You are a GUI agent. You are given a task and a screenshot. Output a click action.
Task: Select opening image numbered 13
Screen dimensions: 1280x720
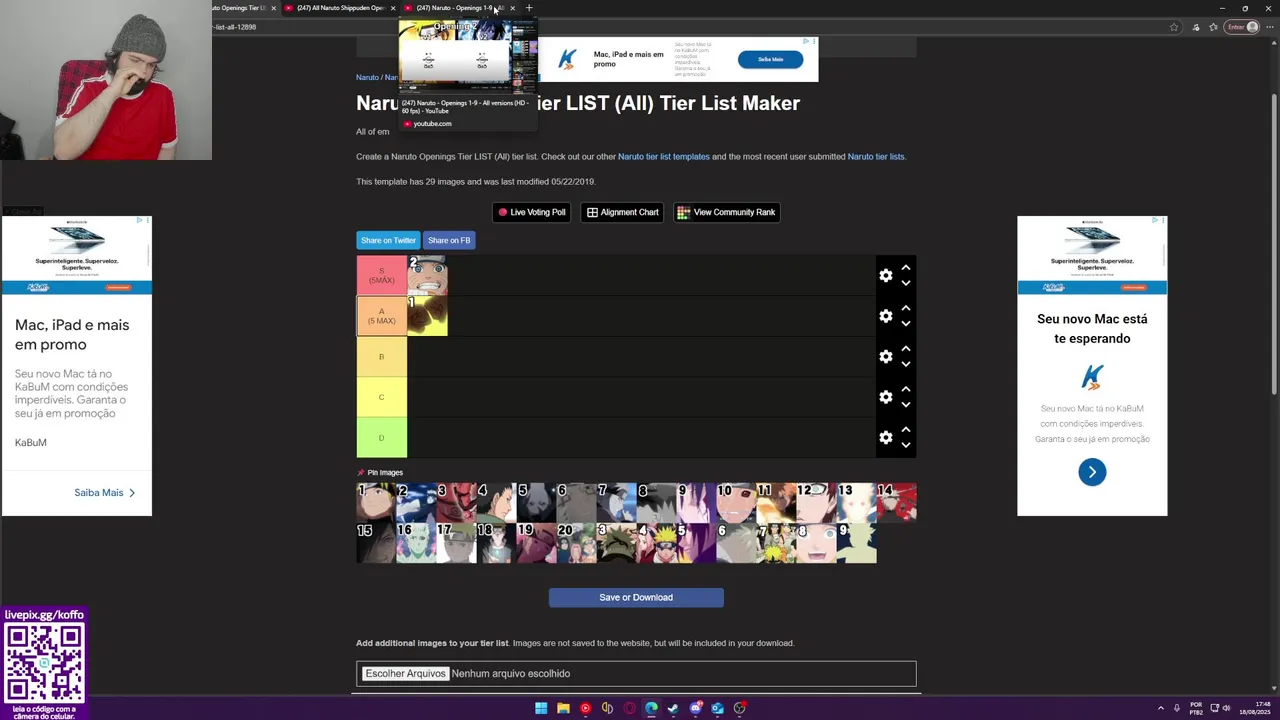(x=856, y=503)
